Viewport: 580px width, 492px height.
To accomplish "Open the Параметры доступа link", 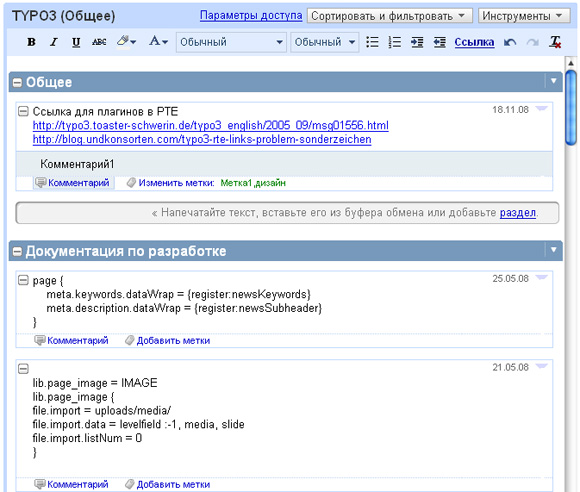I will pos(251,16).
